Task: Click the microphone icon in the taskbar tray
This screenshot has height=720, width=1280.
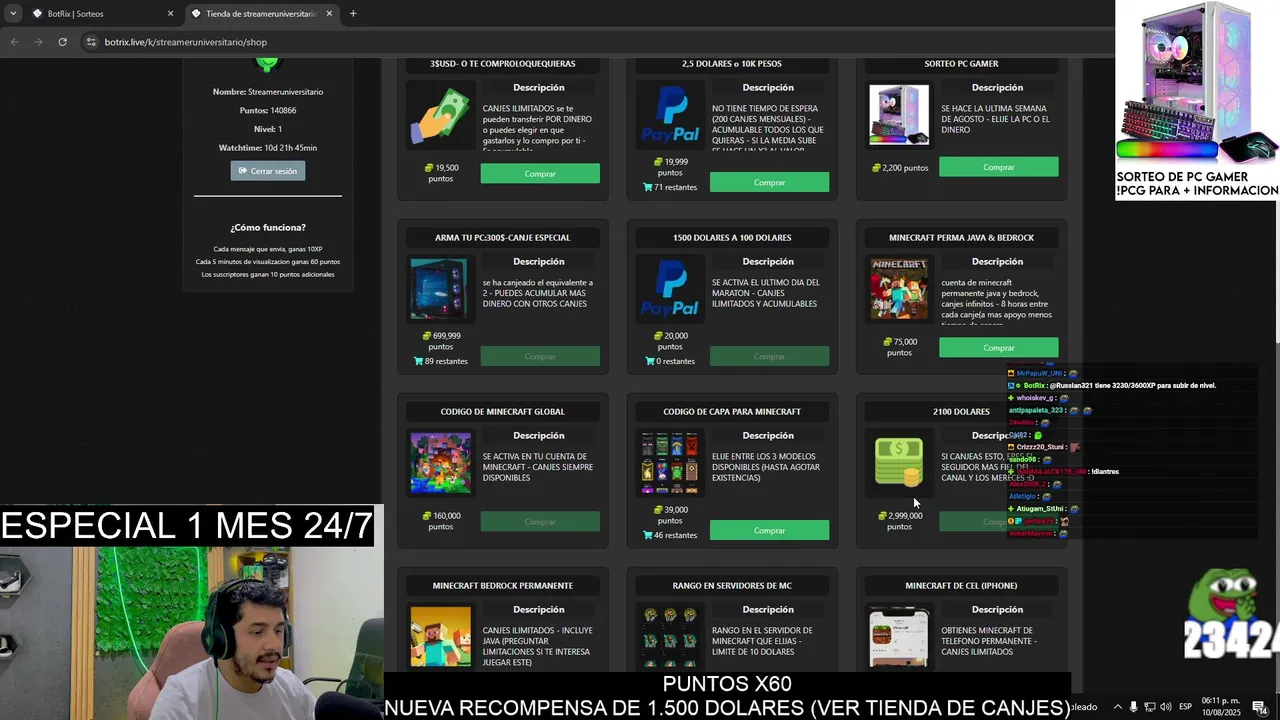Action: (1133, 707)
